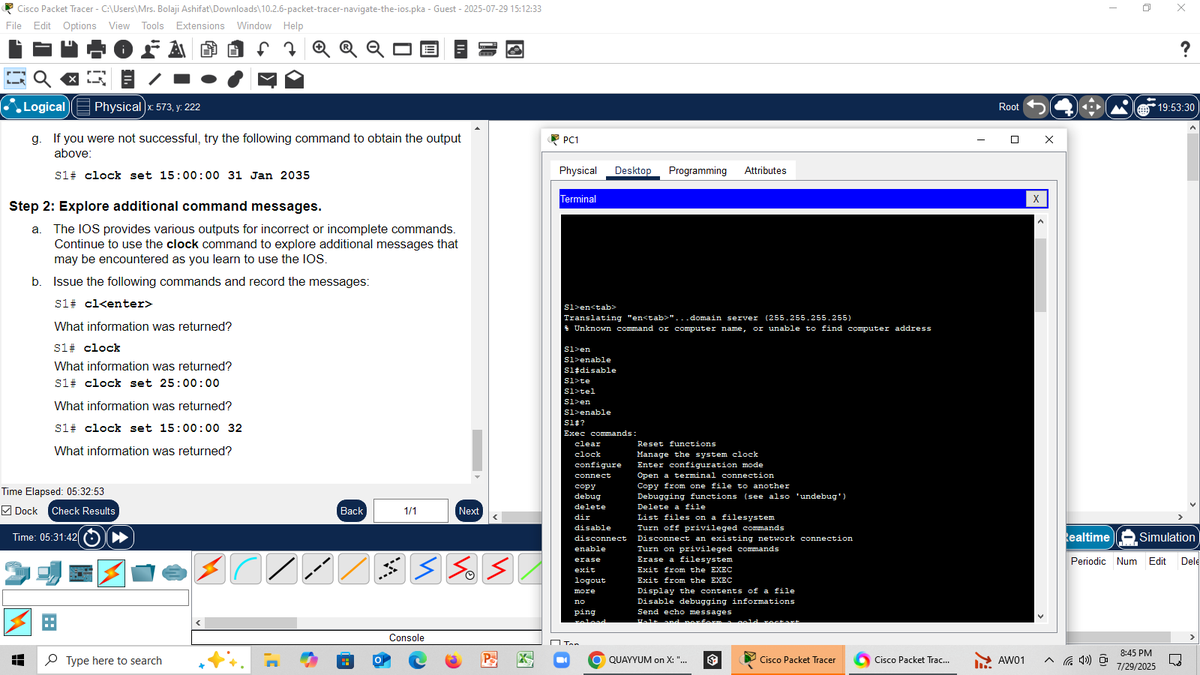
Task: Pick the dashed black crossover cable
Action: [x=317, y=570]
